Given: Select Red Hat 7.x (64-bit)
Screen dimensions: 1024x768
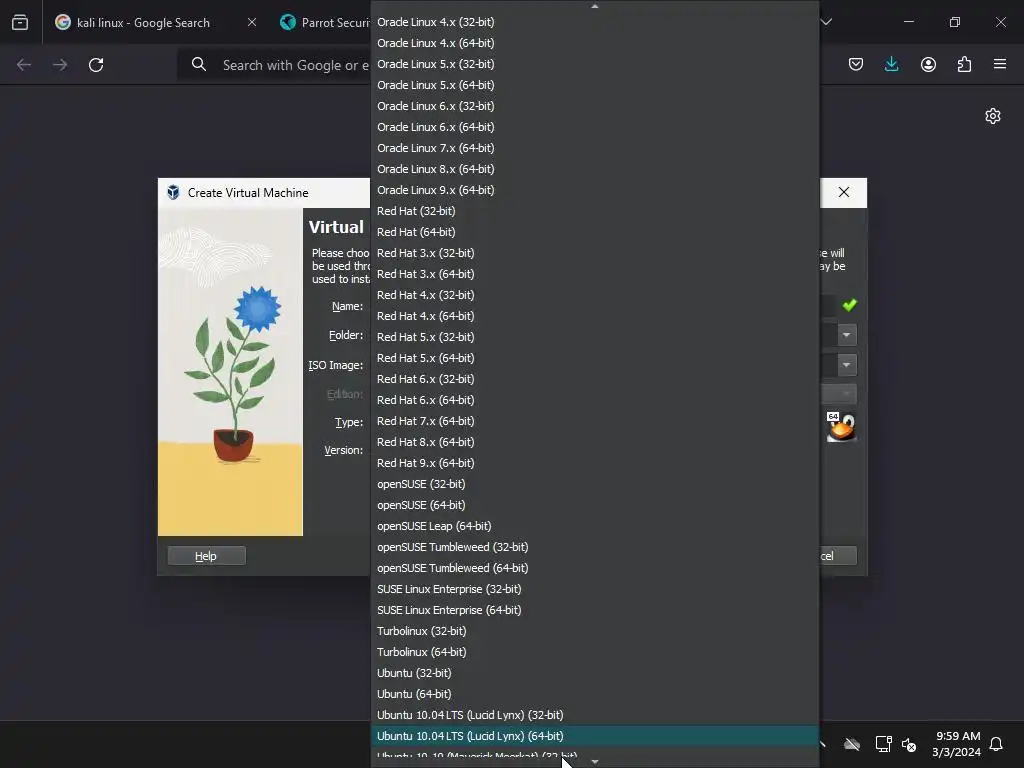Looking at the screenshot, I should tap(594, 421).
